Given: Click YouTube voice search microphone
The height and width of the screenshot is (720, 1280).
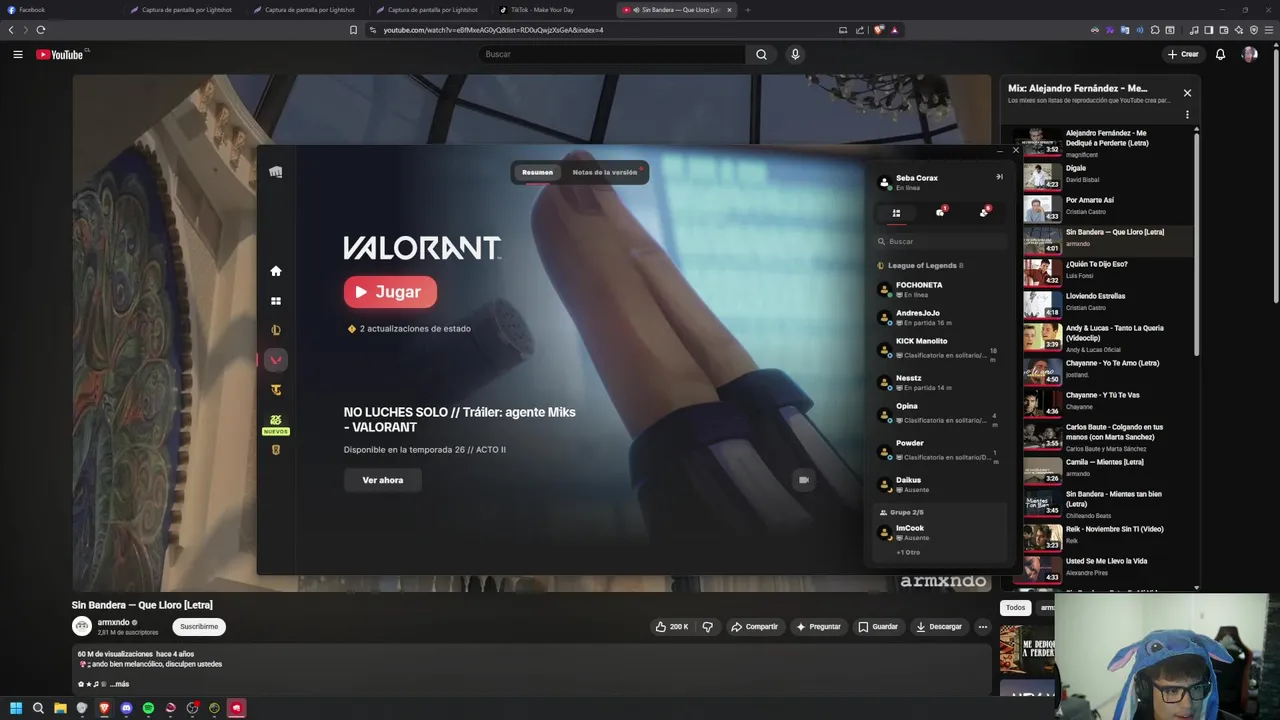Looking at the screenshot, I should (795, 54).
